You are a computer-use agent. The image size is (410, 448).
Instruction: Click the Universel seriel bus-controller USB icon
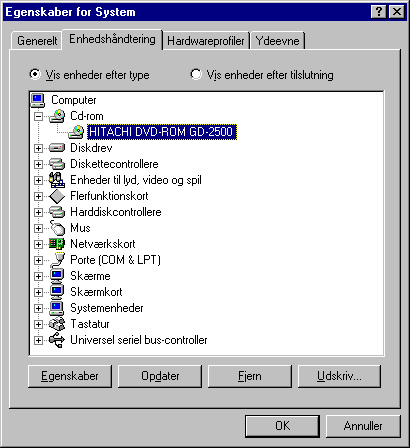[x=57, y=340]
